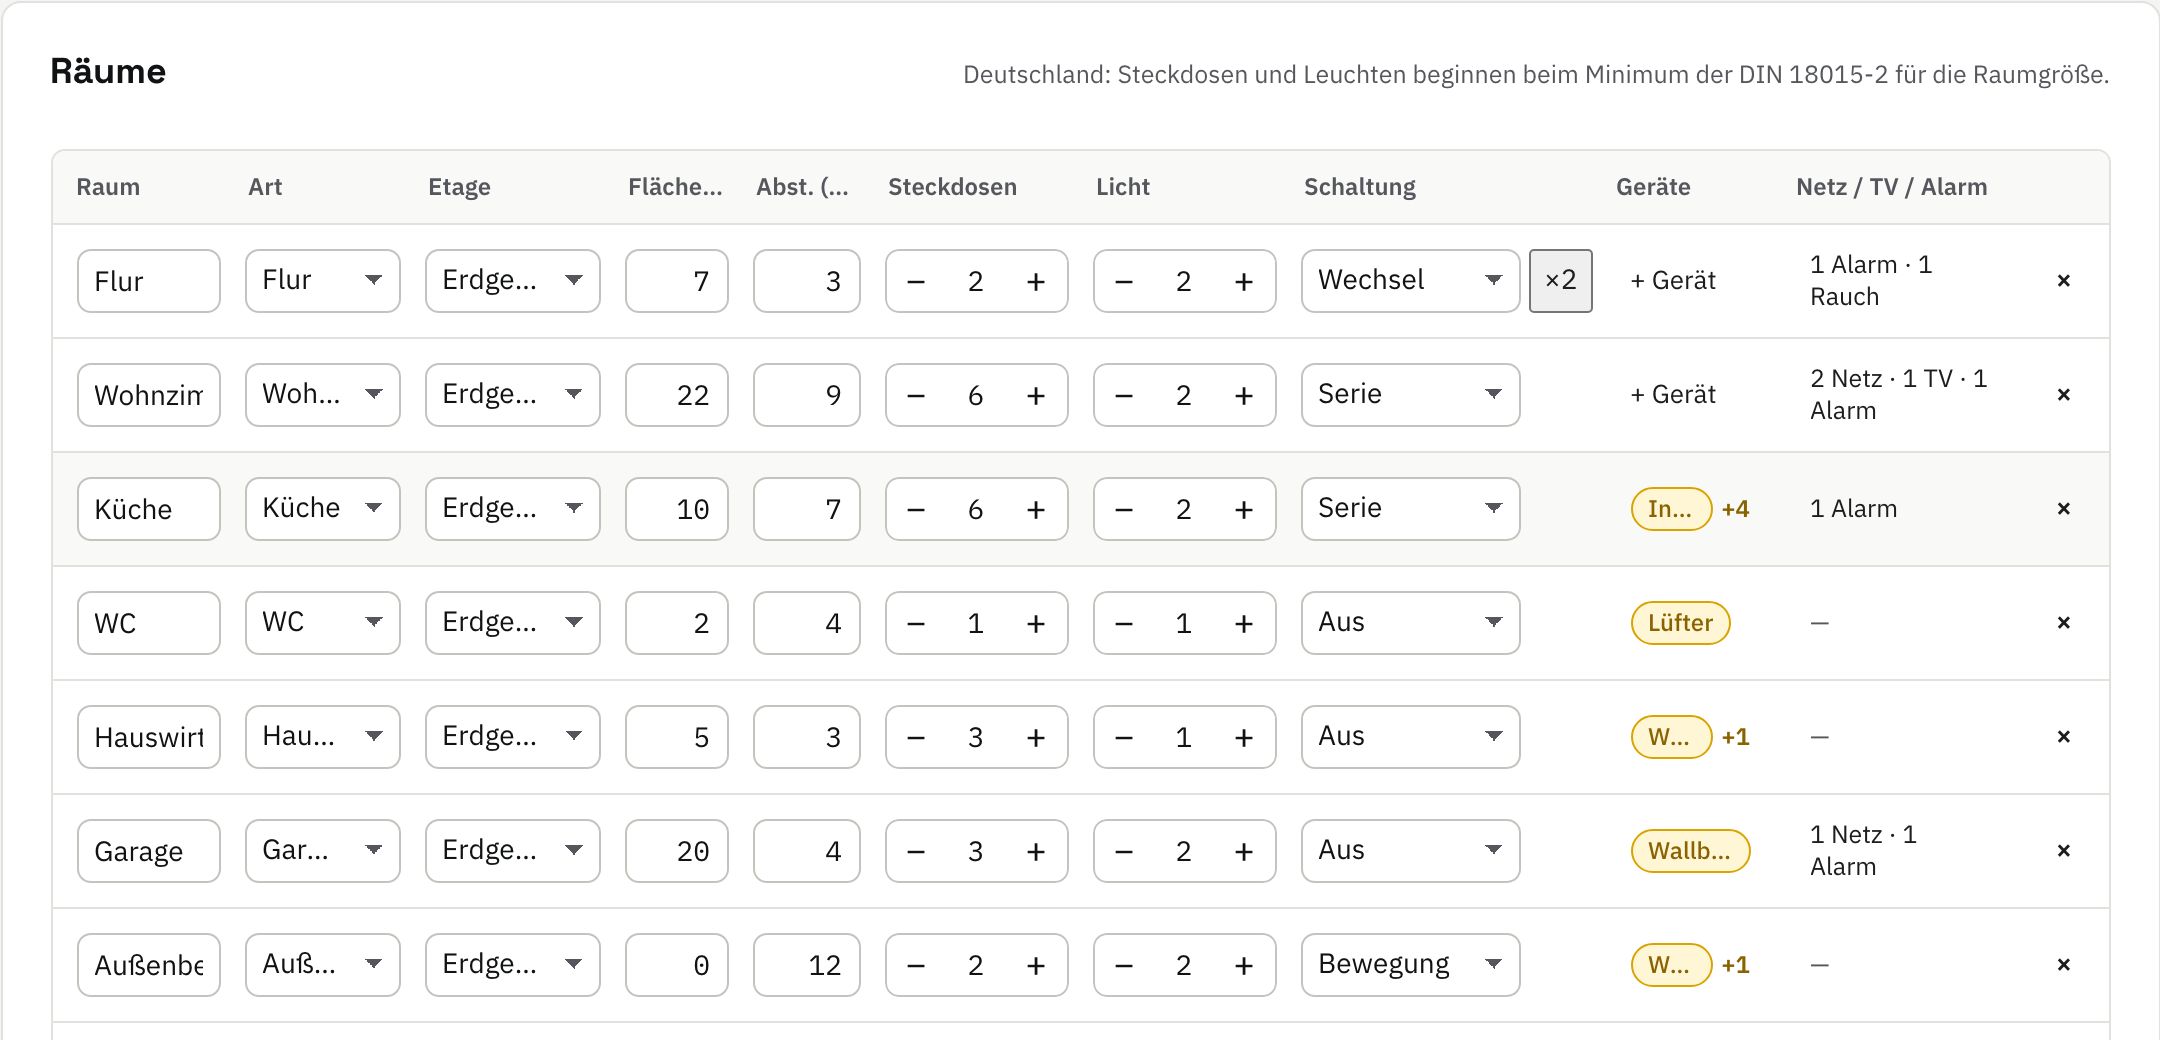Delete the Wohnzimmer row
This screenshot has width=2160, height=1040.
coord(2063,395)
